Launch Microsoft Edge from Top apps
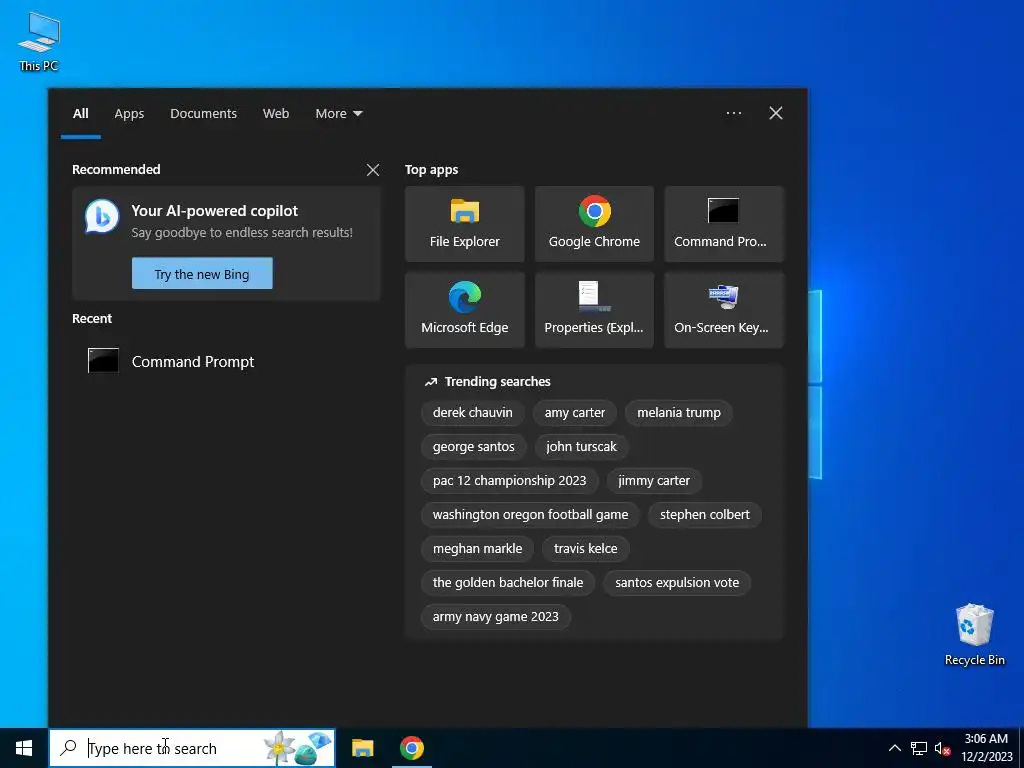 (464, 310)
